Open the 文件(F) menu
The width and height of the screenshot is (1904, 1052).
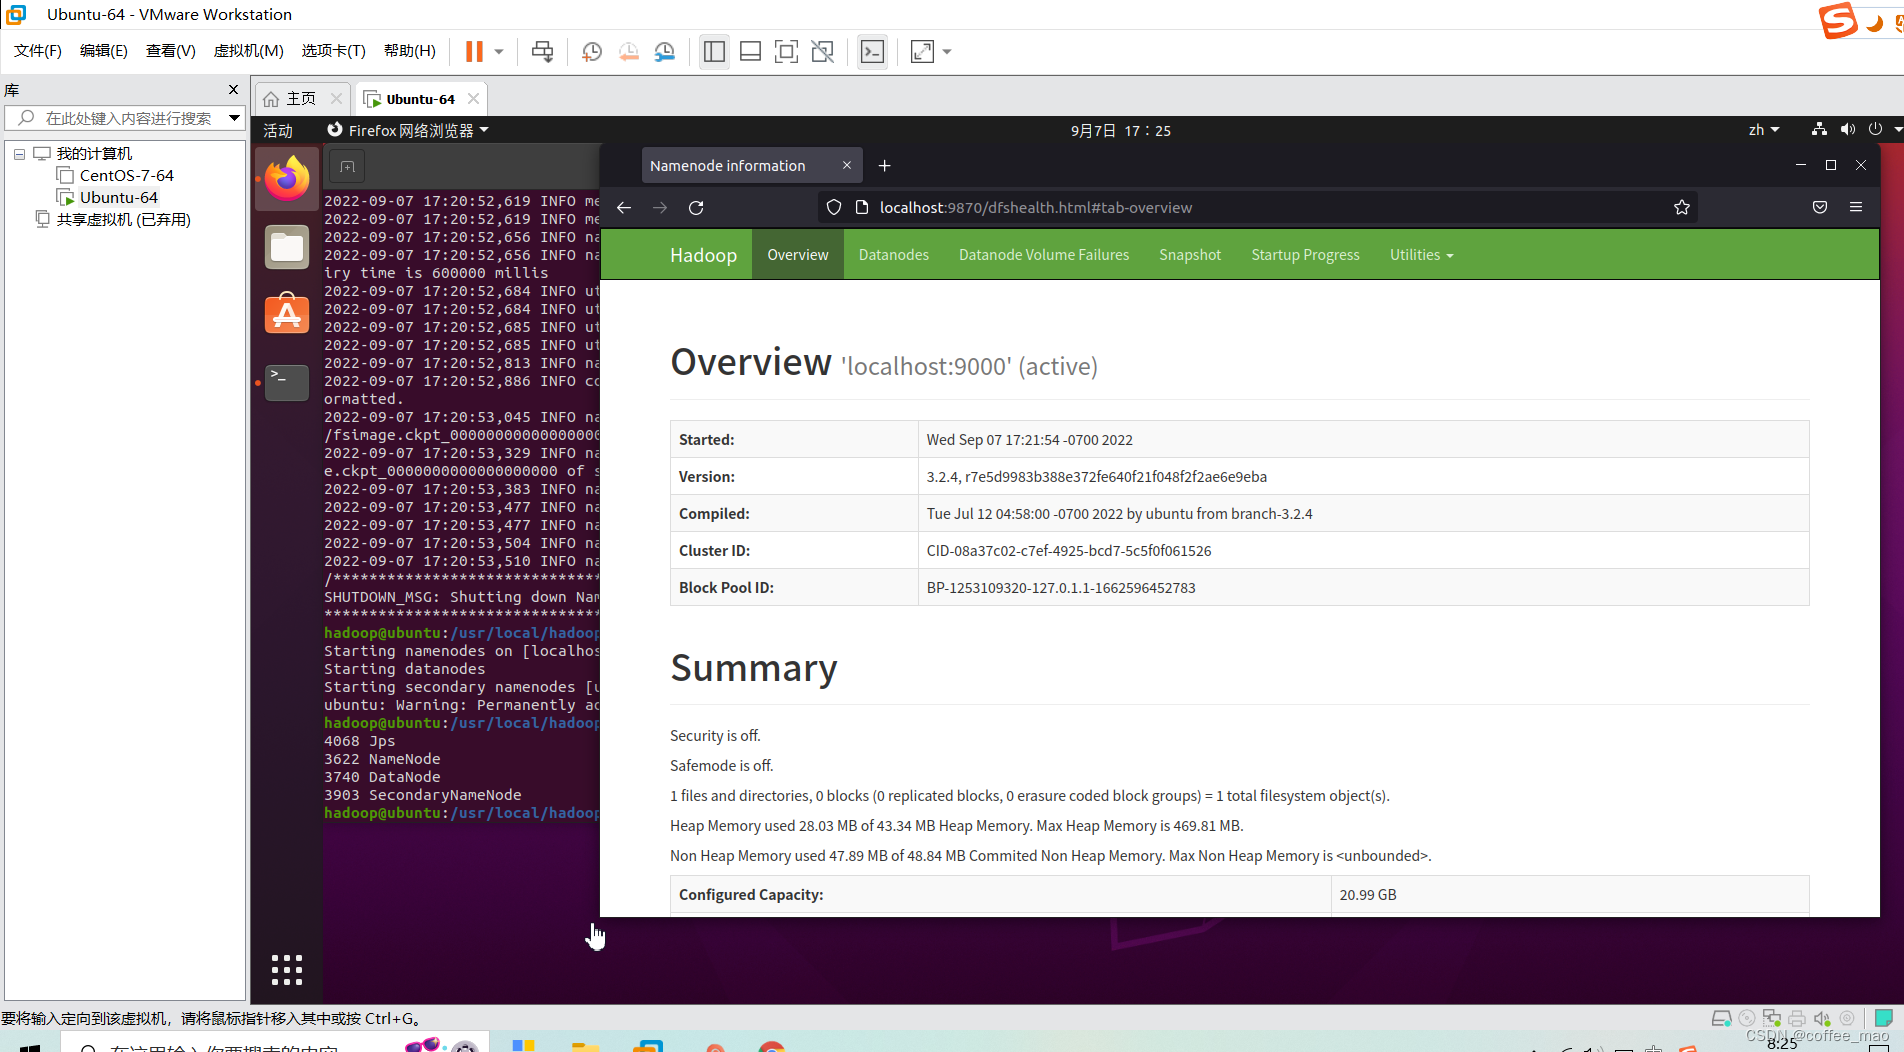click(x=38, y=51)
